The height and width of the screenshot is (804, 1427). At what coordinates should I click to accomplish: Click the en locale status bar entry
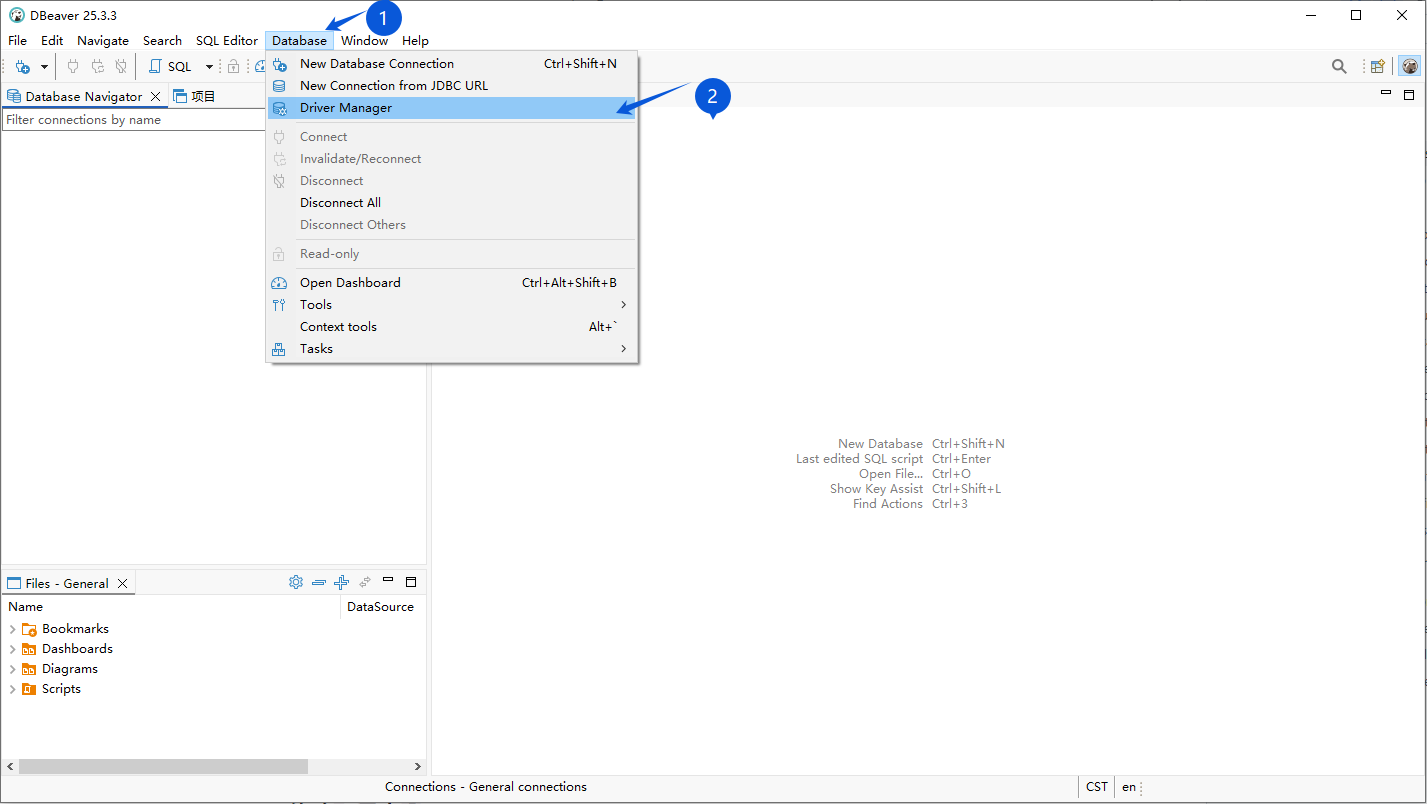point(1129,787)
